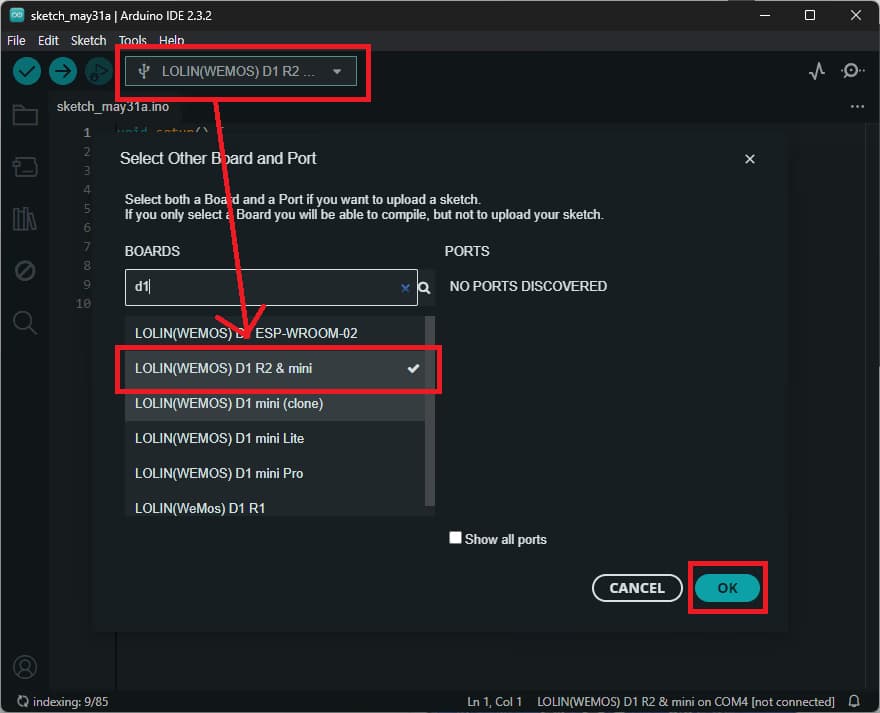880x713 pixels.
Task: Open the Serial Plotter icon
Action: [x=817, y=71]
